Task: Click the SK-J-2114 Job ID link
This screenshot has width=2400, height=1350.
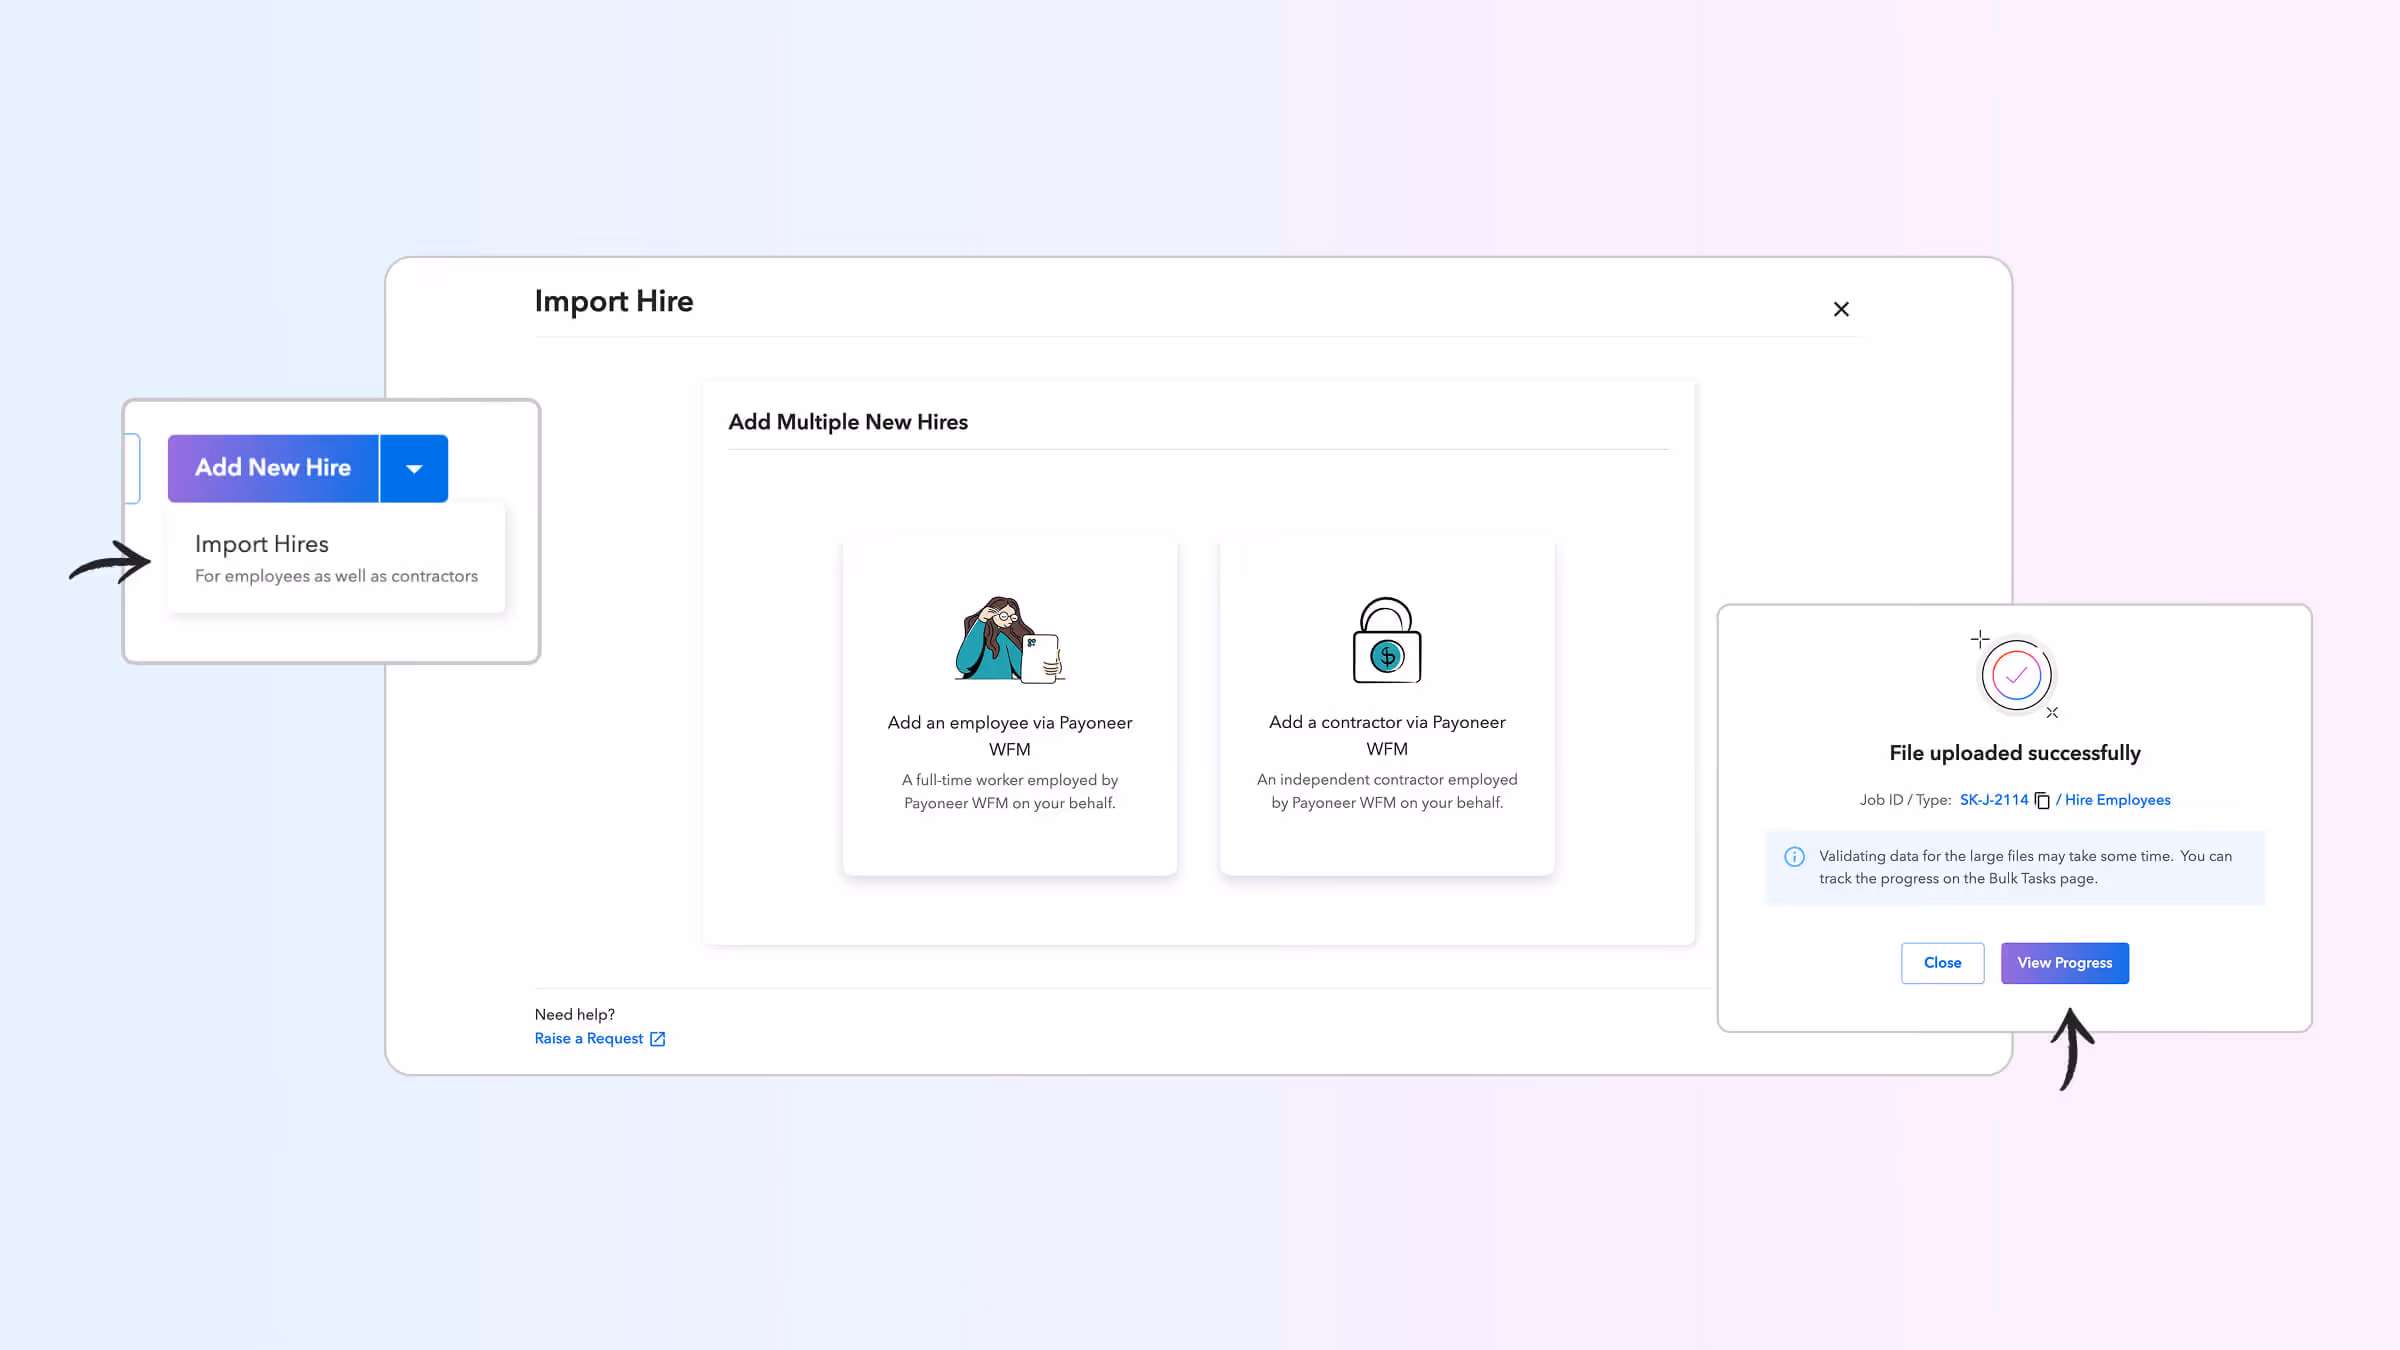Action: (1993, 800)
